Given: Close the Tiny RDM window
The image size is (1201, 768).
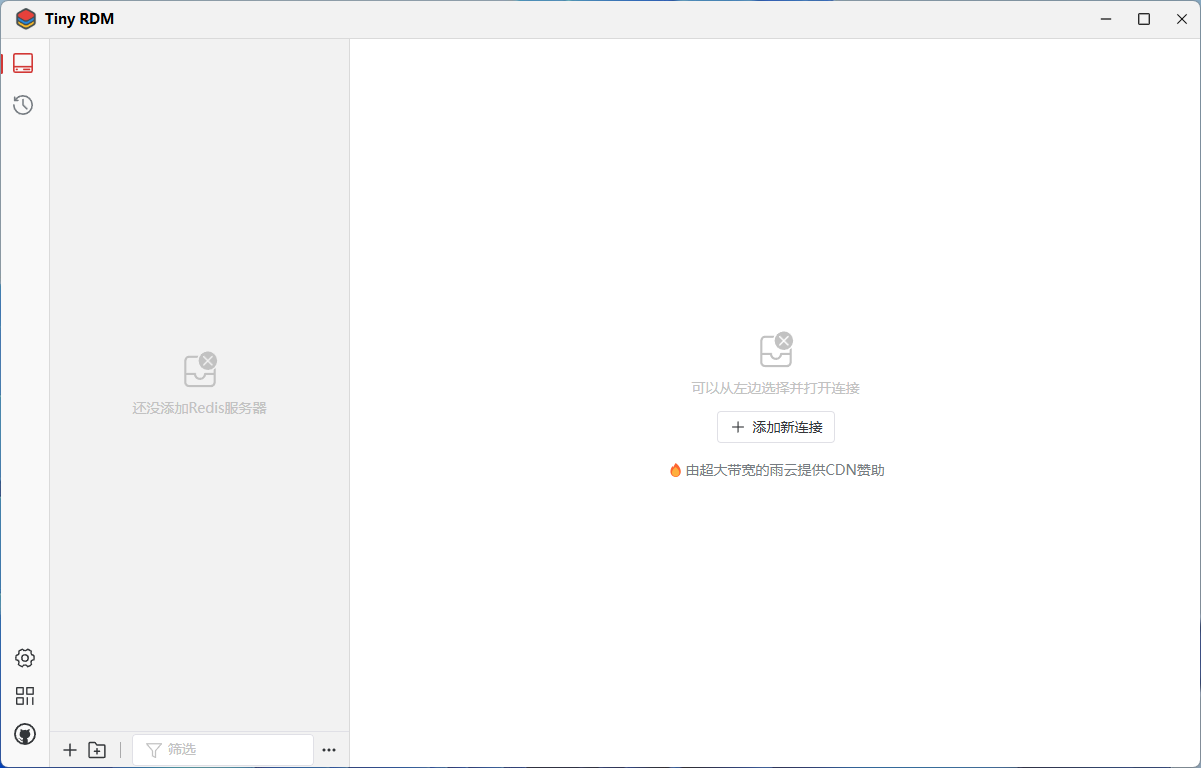Looking at the screenshot, I should click(x=1182, y=19).
